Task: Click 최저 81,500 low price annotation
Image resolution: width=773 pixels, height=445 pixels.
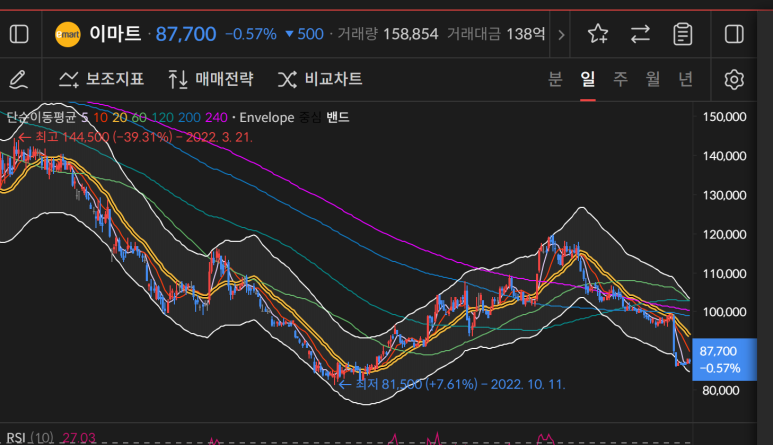Action: [x=452, y=384]
